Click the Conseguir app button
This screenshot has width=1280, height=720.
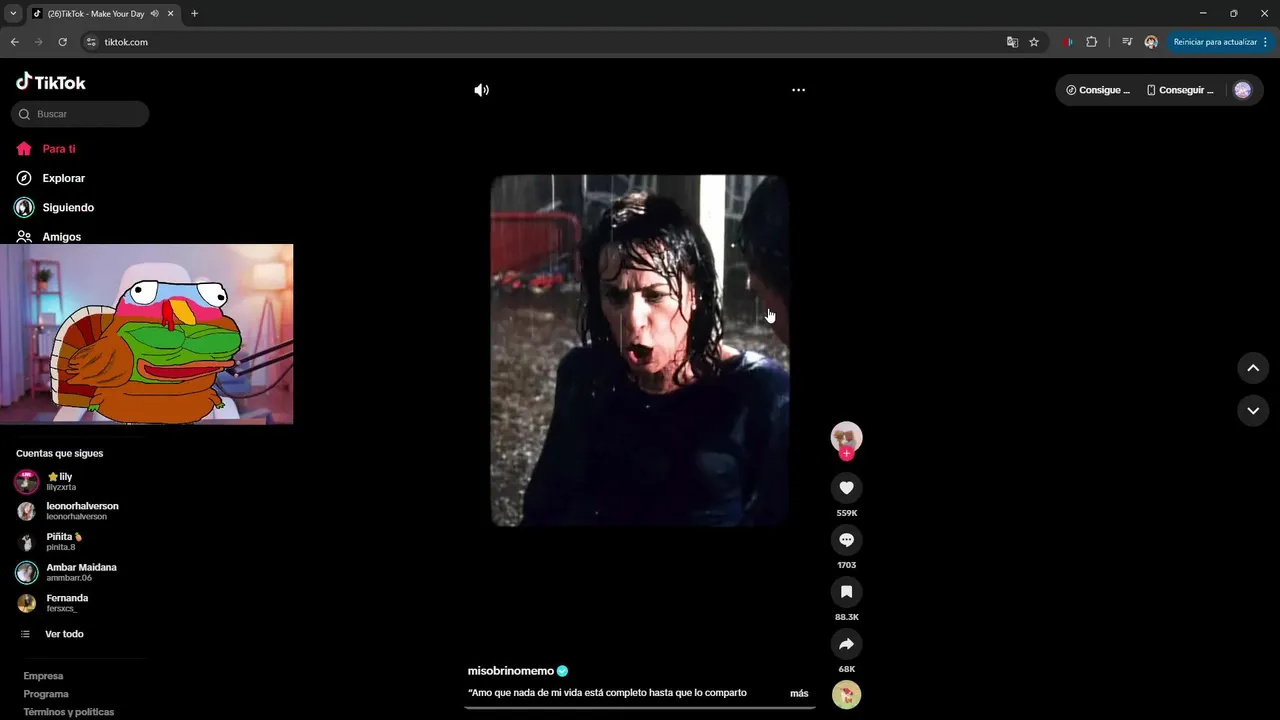coord(1180,90)
